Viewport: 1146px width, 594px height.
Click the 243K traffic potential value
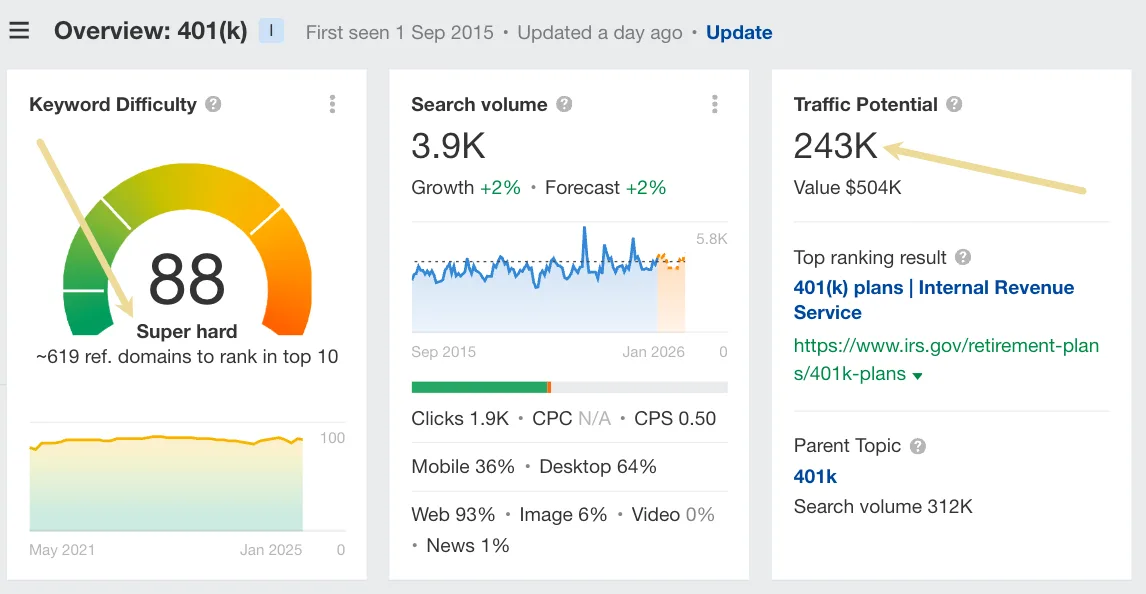[x=835, y=145]
